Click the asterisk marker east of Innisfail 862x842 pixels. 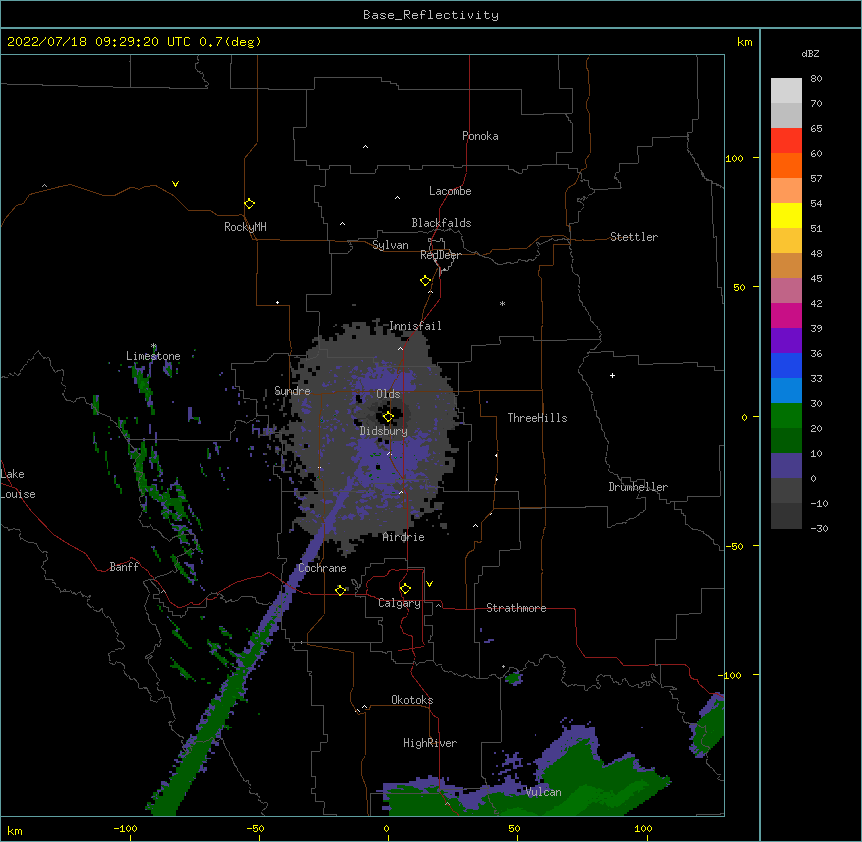tap(502, 303)
